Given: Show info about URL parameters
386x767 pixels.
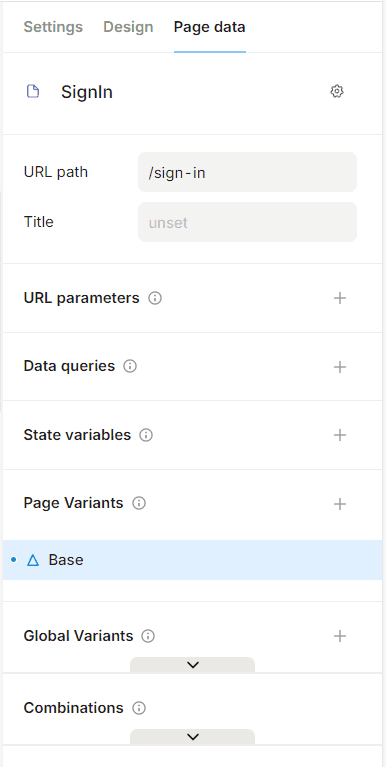Looking at the screenshot, I should 155,298.
